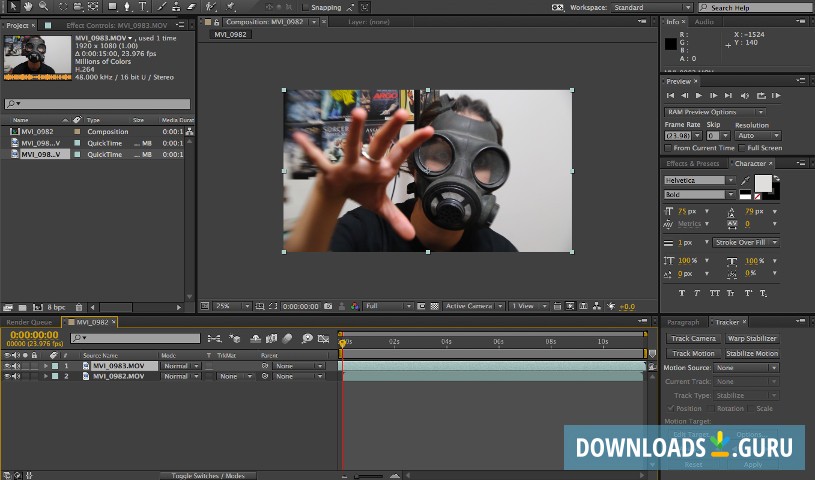Open the 1 View layout dropdown
The width and height of the screenshot is (815, 480).
[528, 306]
